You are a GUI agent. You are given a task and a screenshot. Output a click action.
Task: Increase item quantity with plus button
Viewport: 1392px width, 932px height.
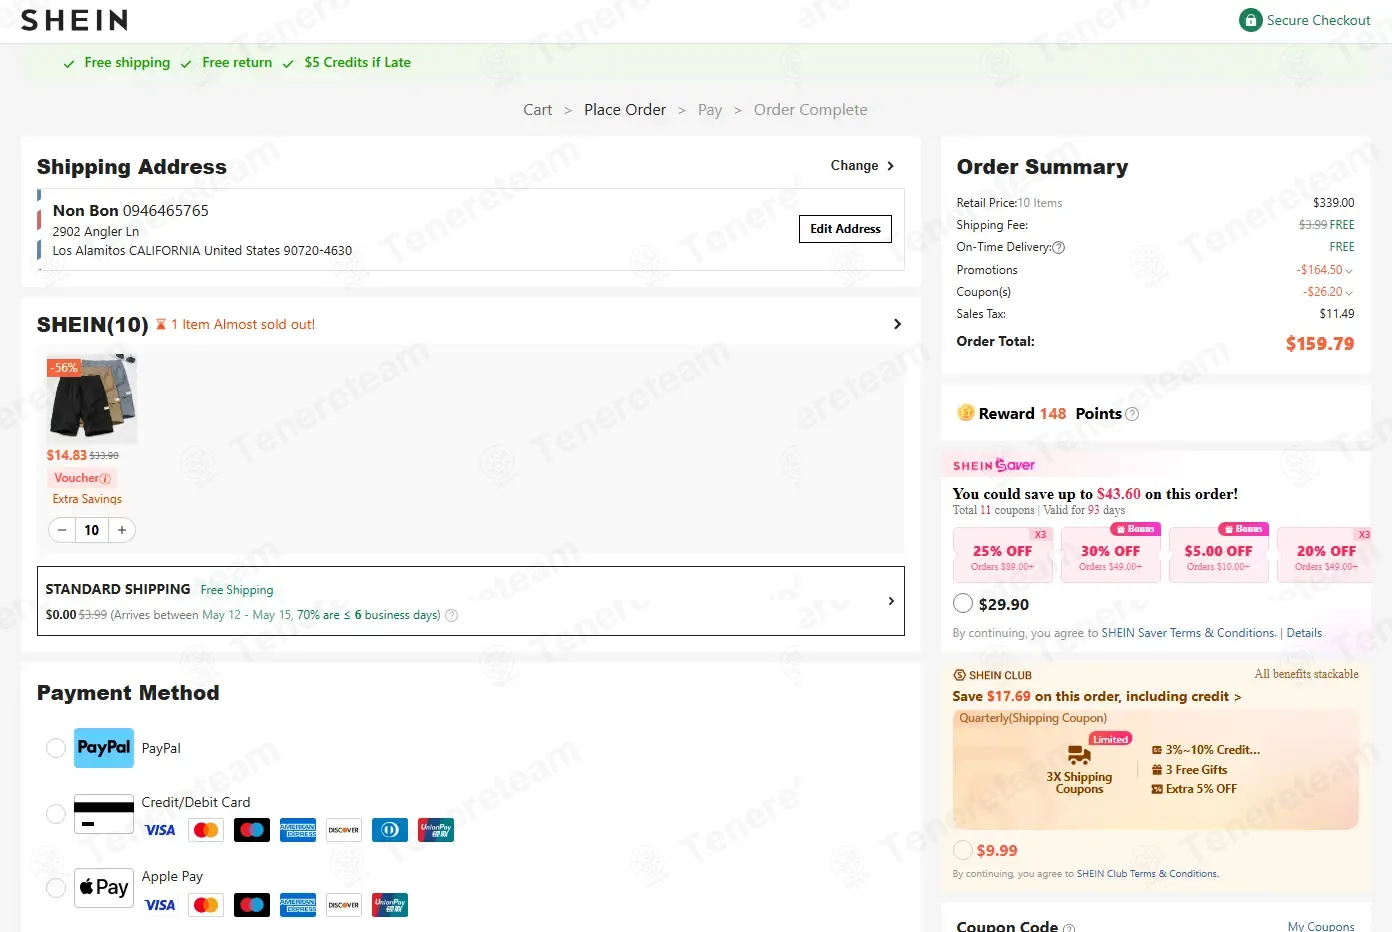(122, 530)
